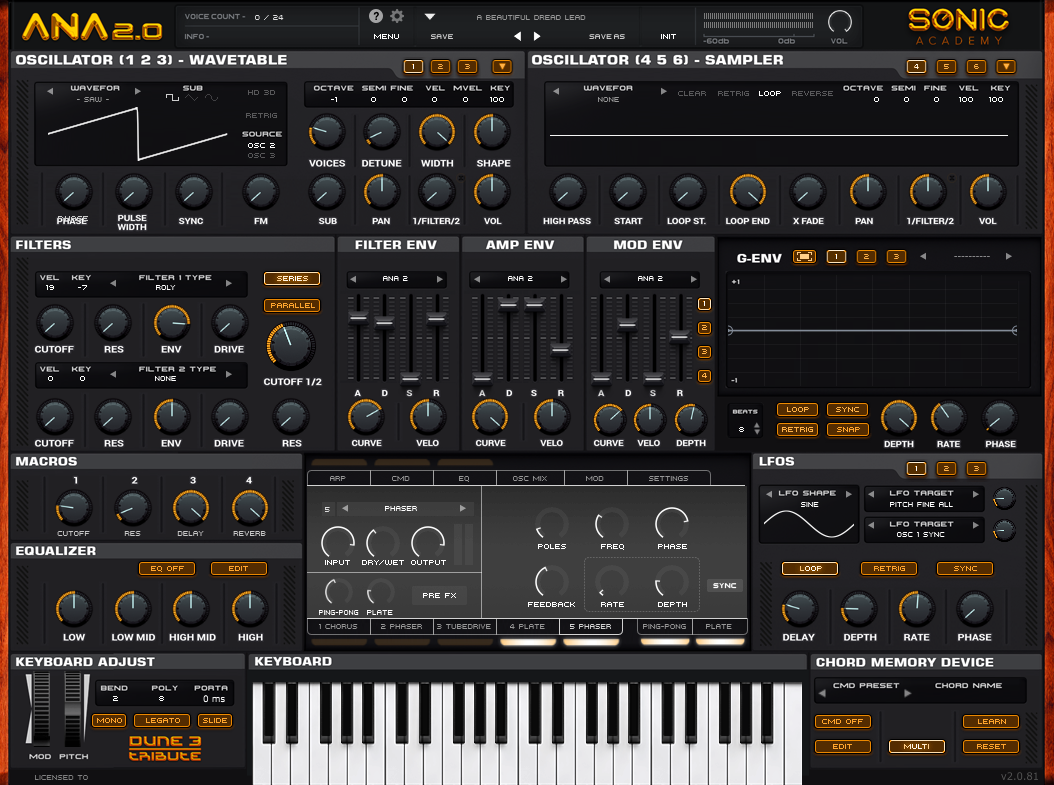Adjust phaser FEEDBACK knob
Image resolution: width=1054 pixels, height=785 pixels.
pyautogui.click(x=551, y=582)
